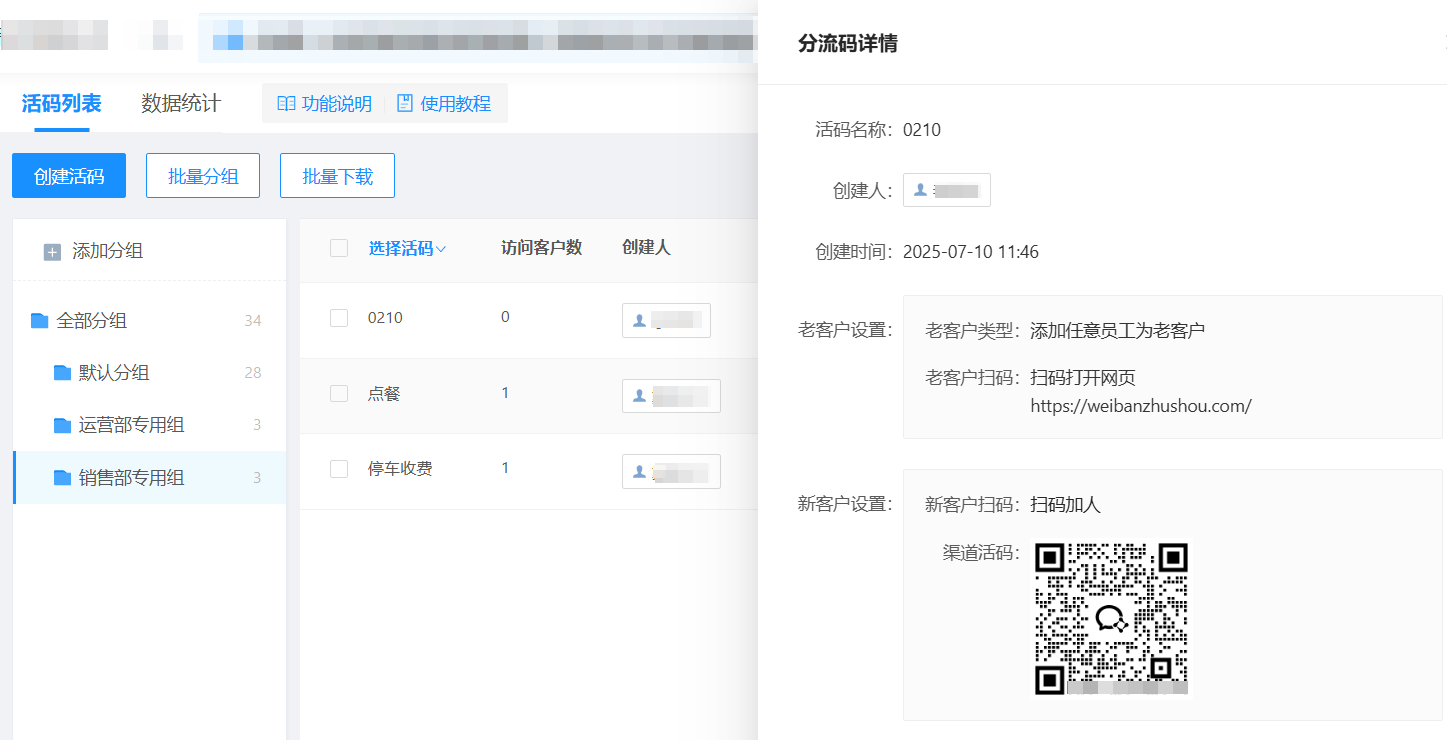Viewport: 1447px width, 740px height.
Task: Click the user icon in the 停车收费 row's creator tag
Action: point(639,471)
